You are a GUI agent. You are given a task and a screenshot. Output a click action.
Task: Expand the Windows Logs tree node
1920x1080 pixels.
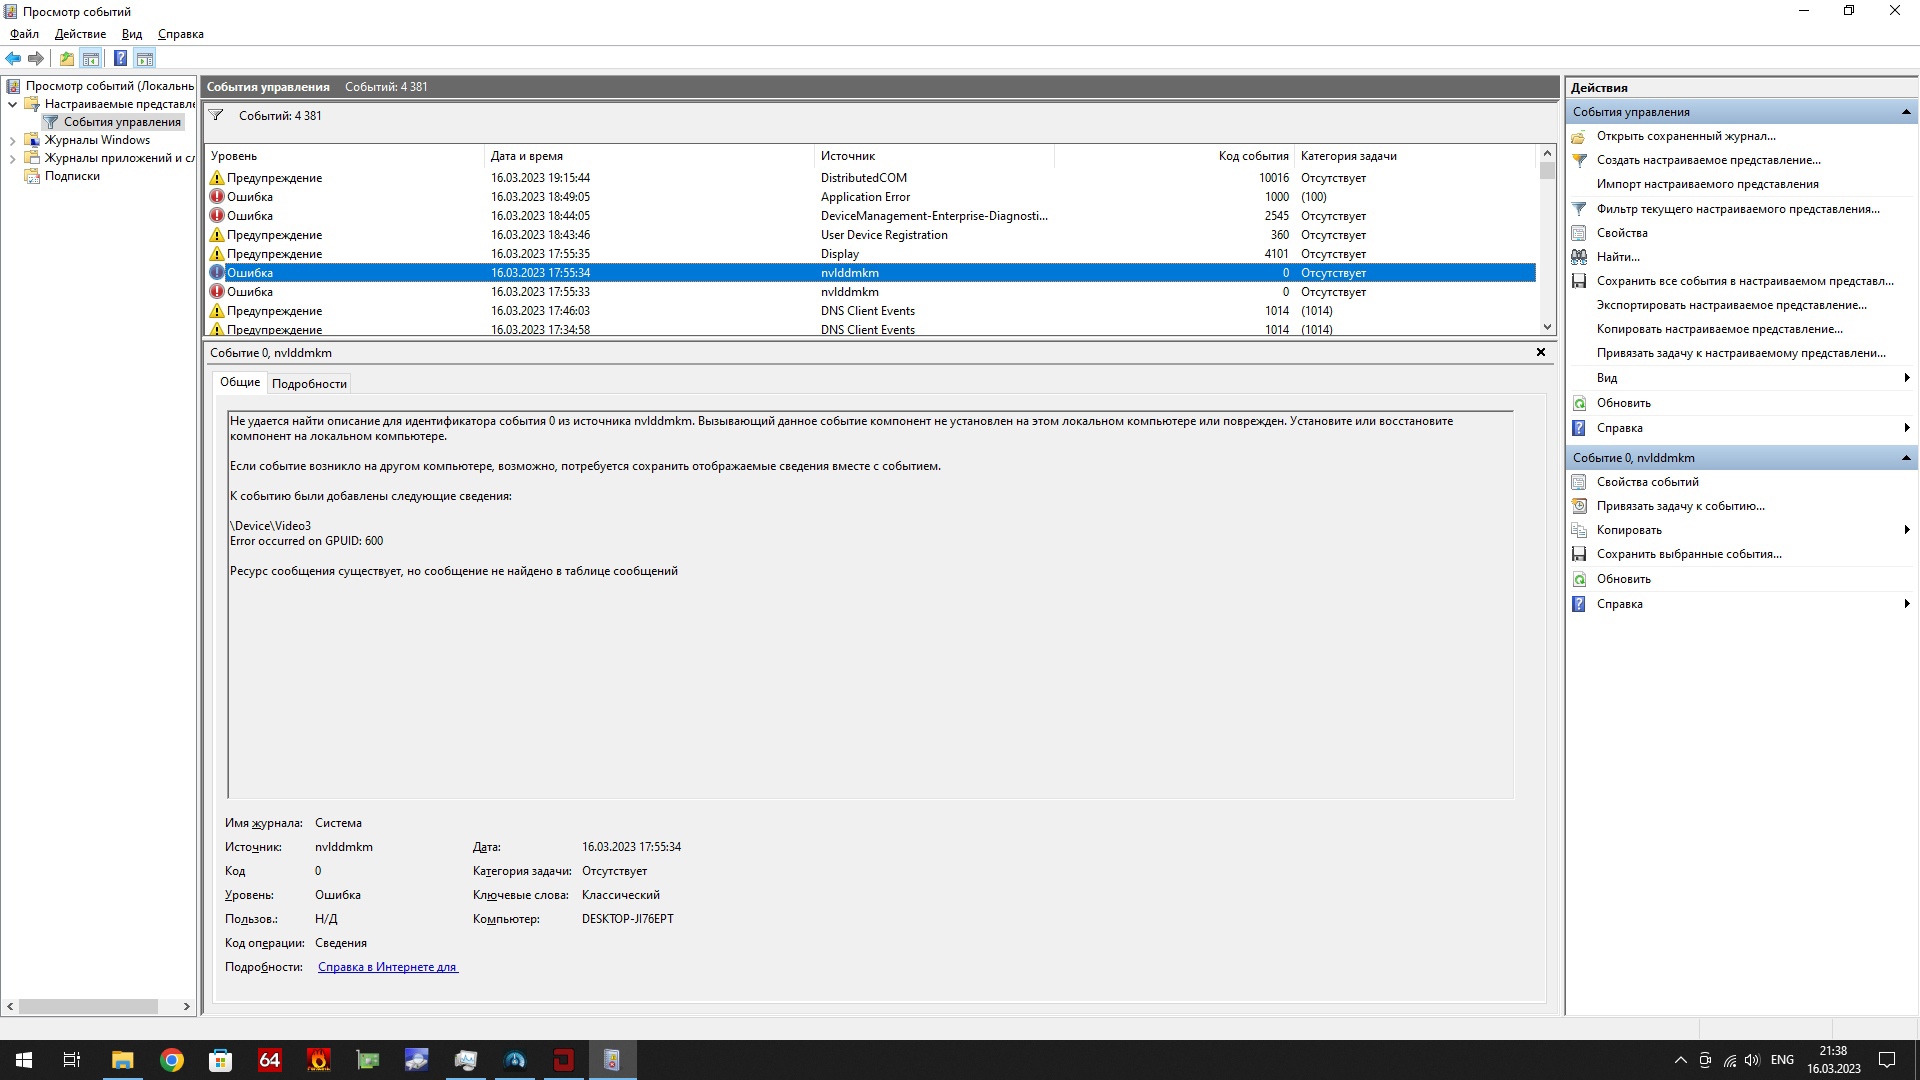coord(12,141)
